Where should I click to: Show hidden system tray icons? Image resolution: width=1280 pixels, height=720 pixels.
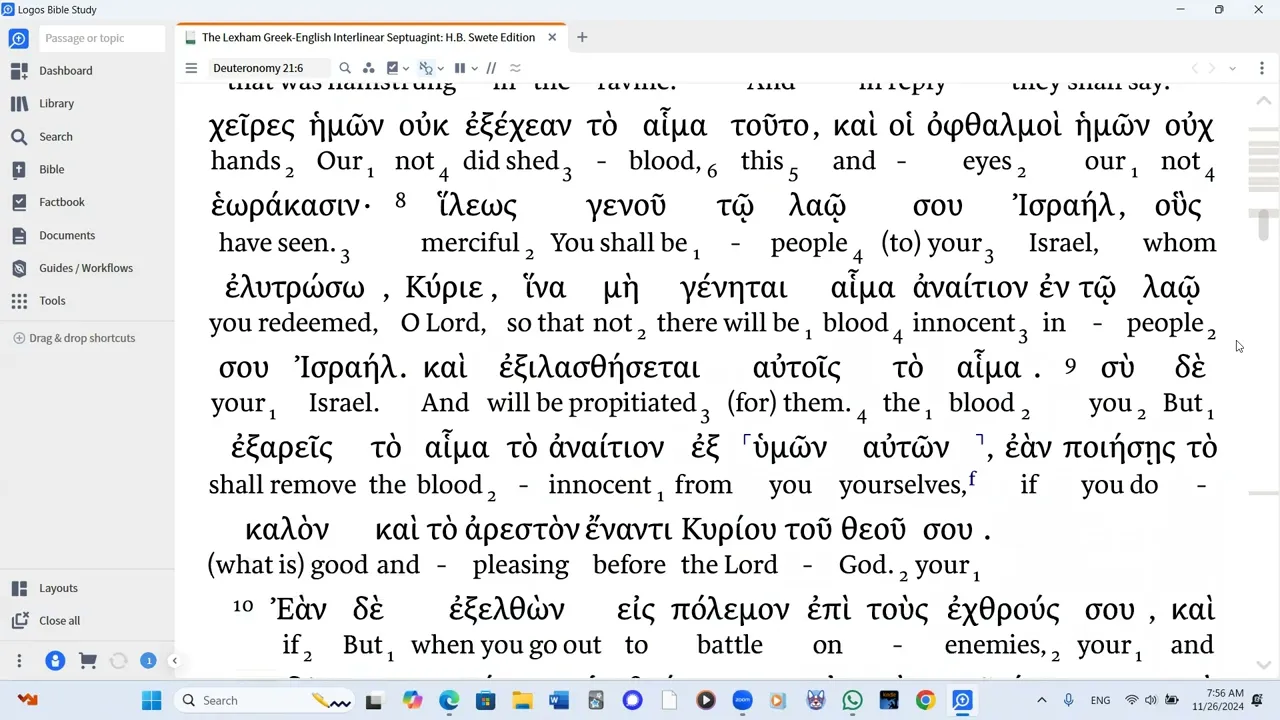pos(1041,700)
